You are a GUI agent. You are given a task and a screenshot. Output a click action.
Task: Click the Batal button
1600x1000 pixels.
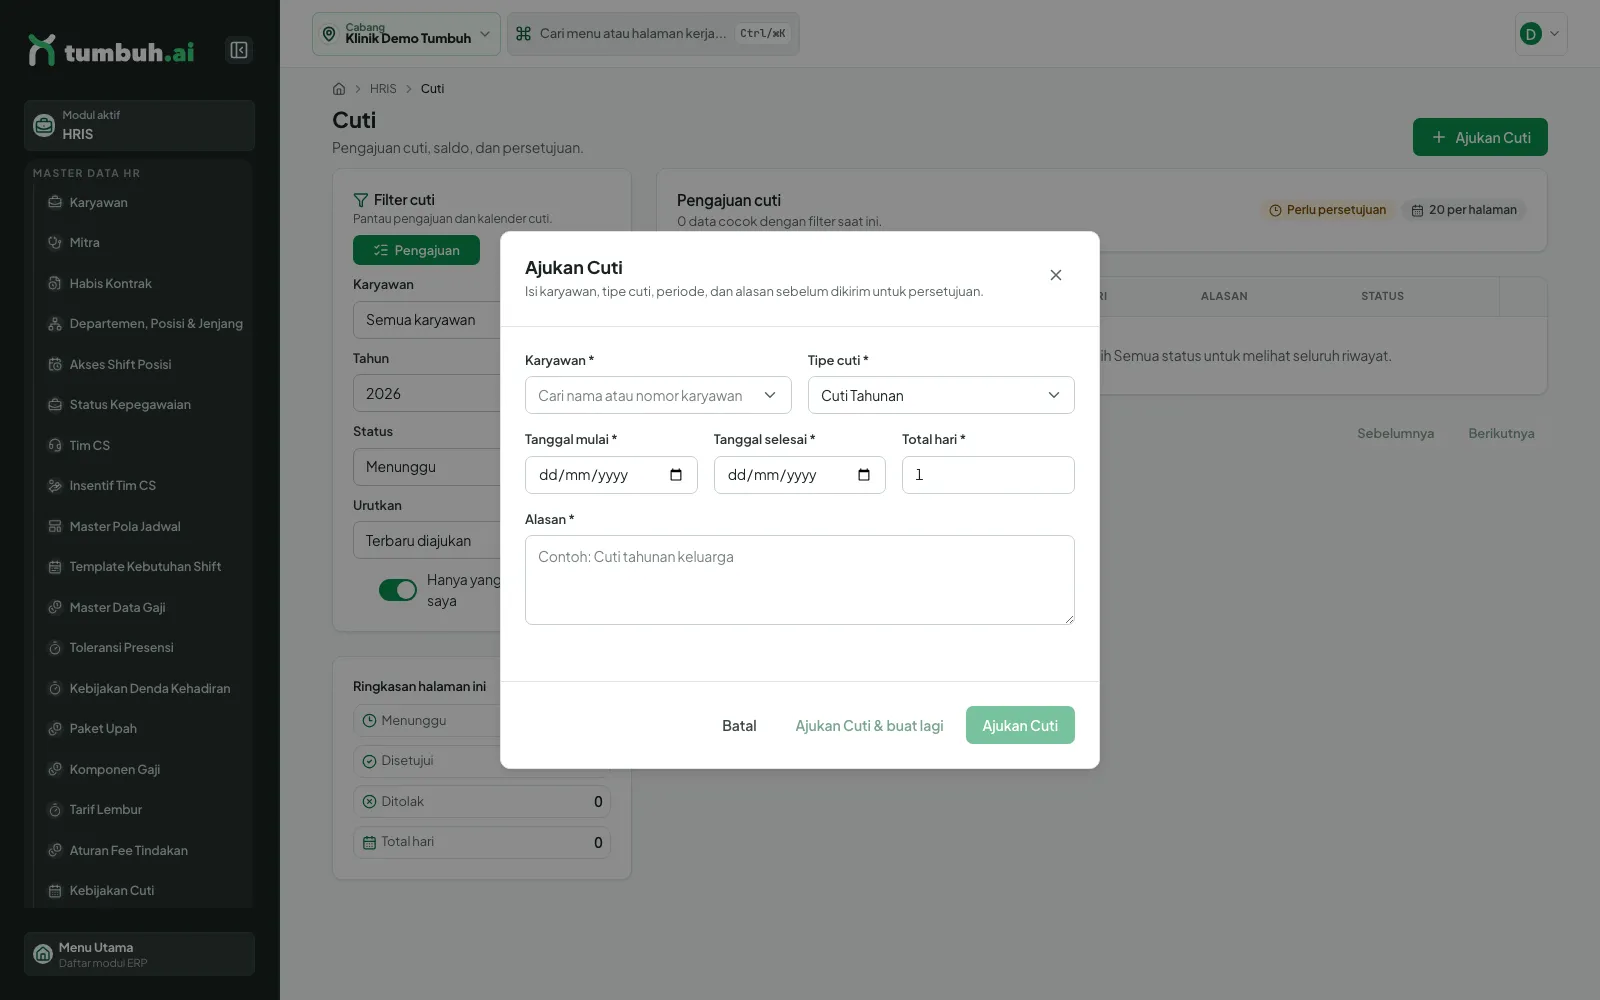(739, 726)
